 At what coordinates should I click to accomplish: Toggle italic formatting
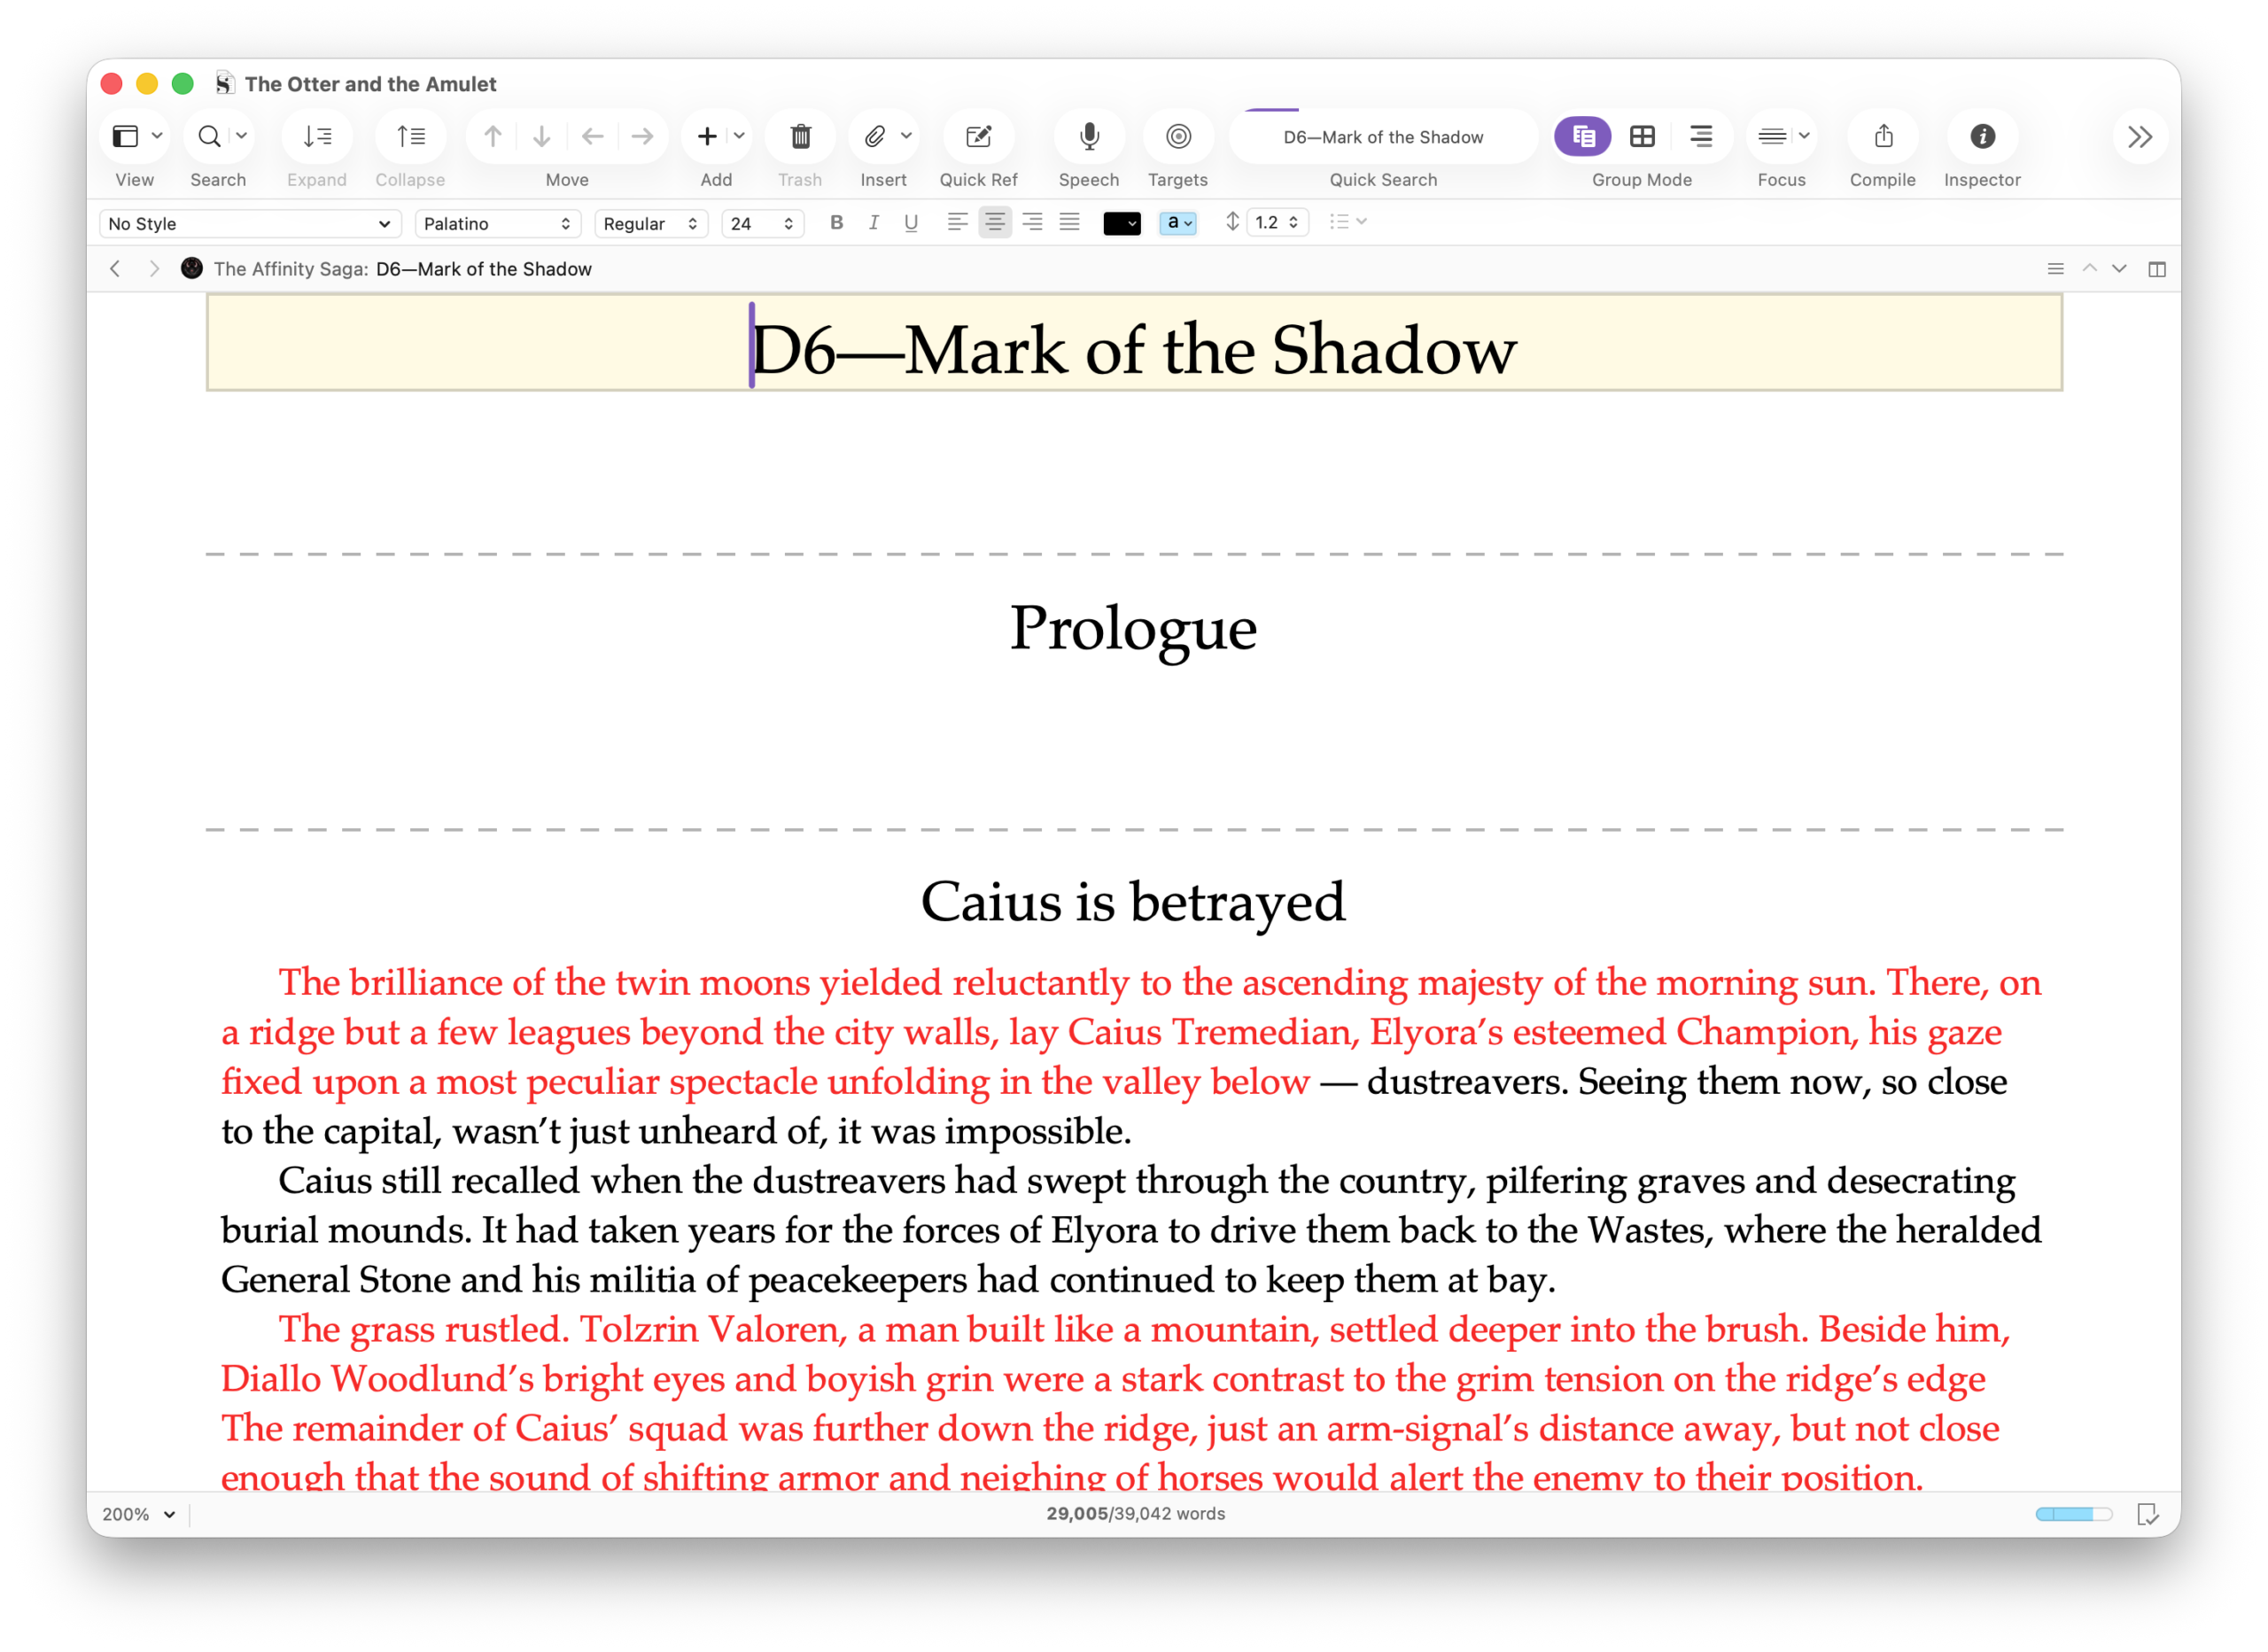873,223
